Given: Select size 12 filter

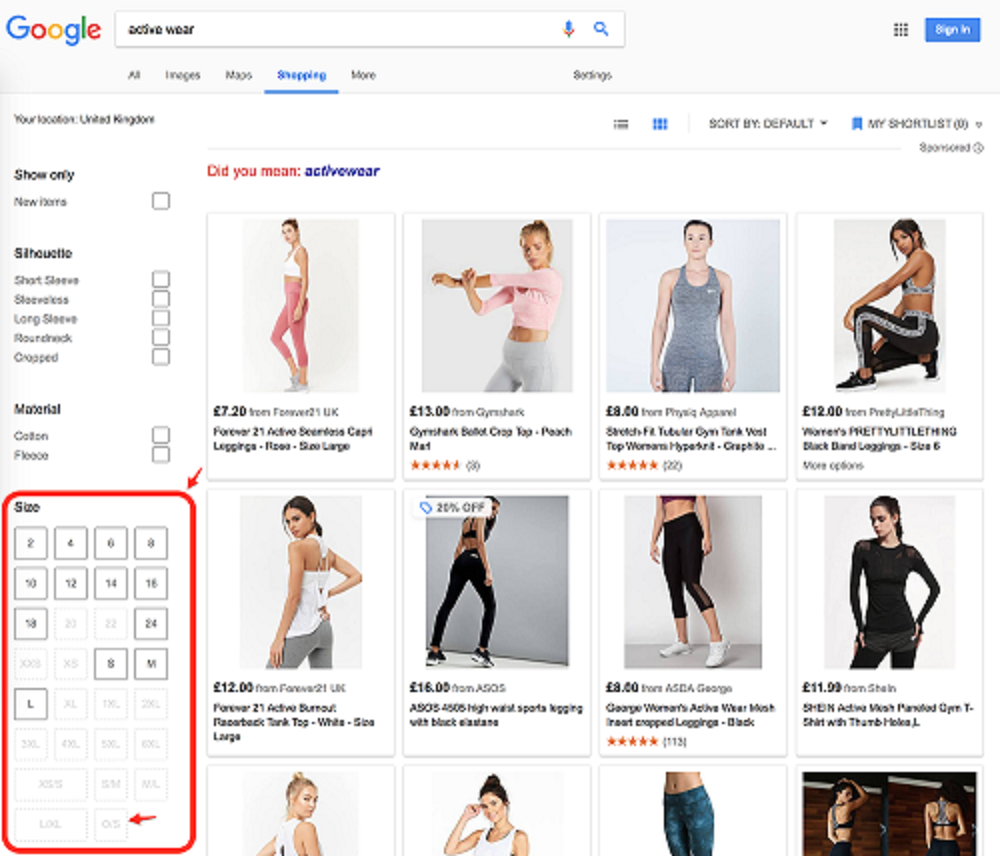Looking at the screenshot, I should [x=71, y=583].
